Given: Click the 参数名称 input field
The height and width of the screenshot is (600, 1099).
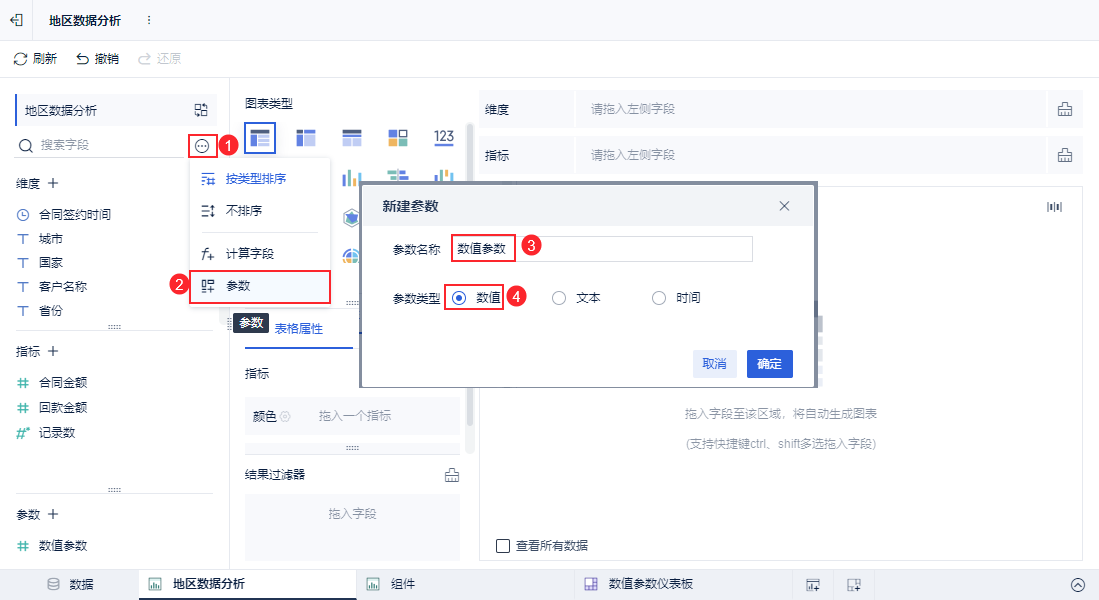Looking at the screenshot, I should click(602, 249).
